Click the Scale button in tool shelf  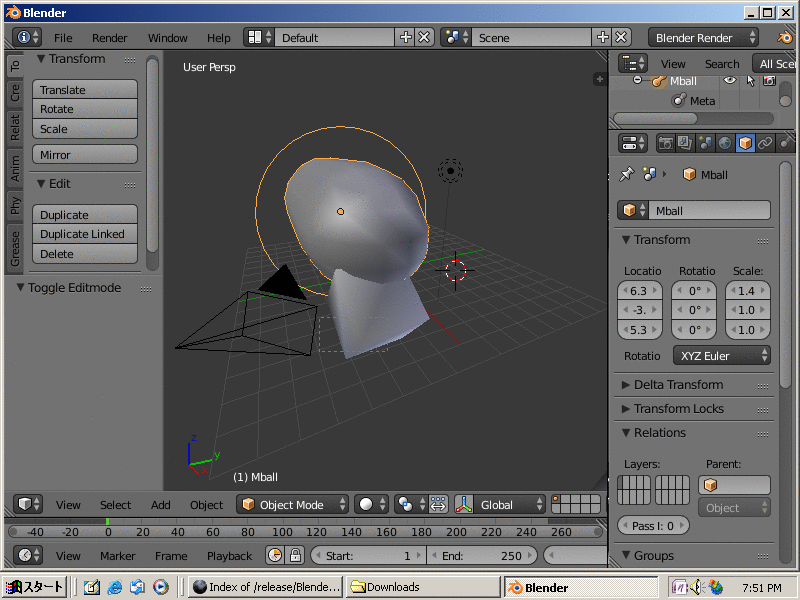(x=85, y=129)
